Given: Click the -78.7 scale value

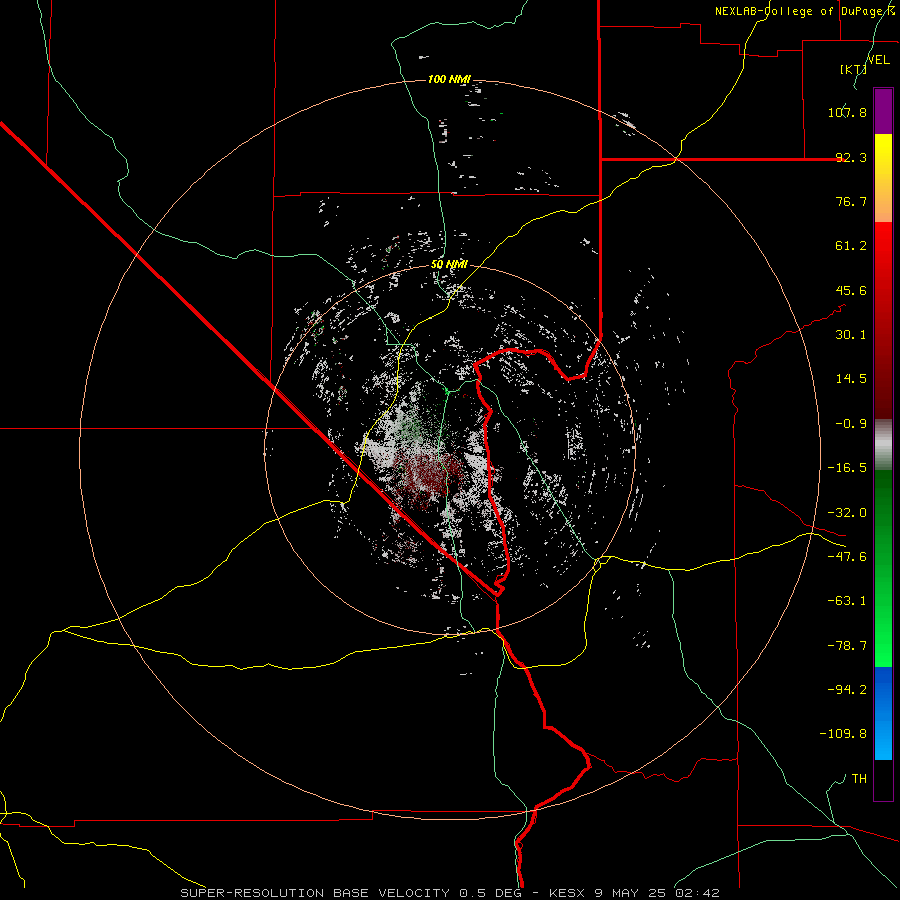Looking at the screenshot, I should [847, 646].
